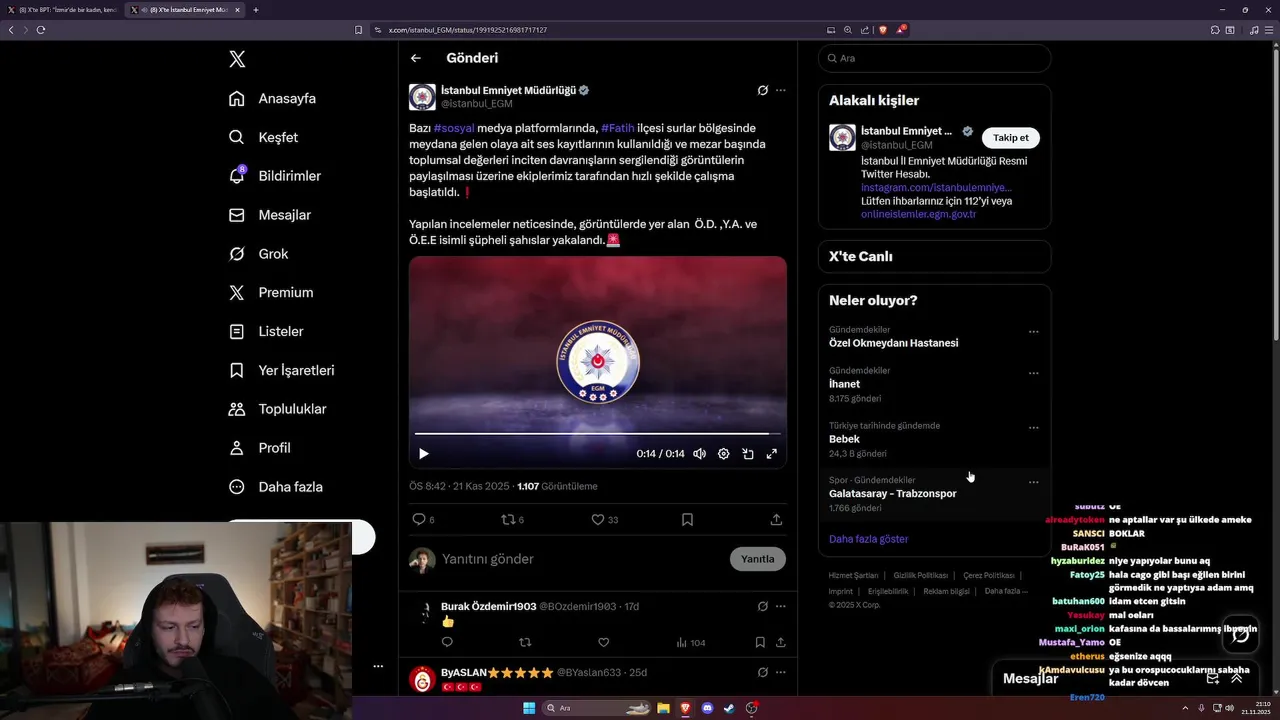Screen dimensions: 1280x720
Task: Open options for Galatasaray - Trabzonspor trend
Action: [x=1033, y=482]
